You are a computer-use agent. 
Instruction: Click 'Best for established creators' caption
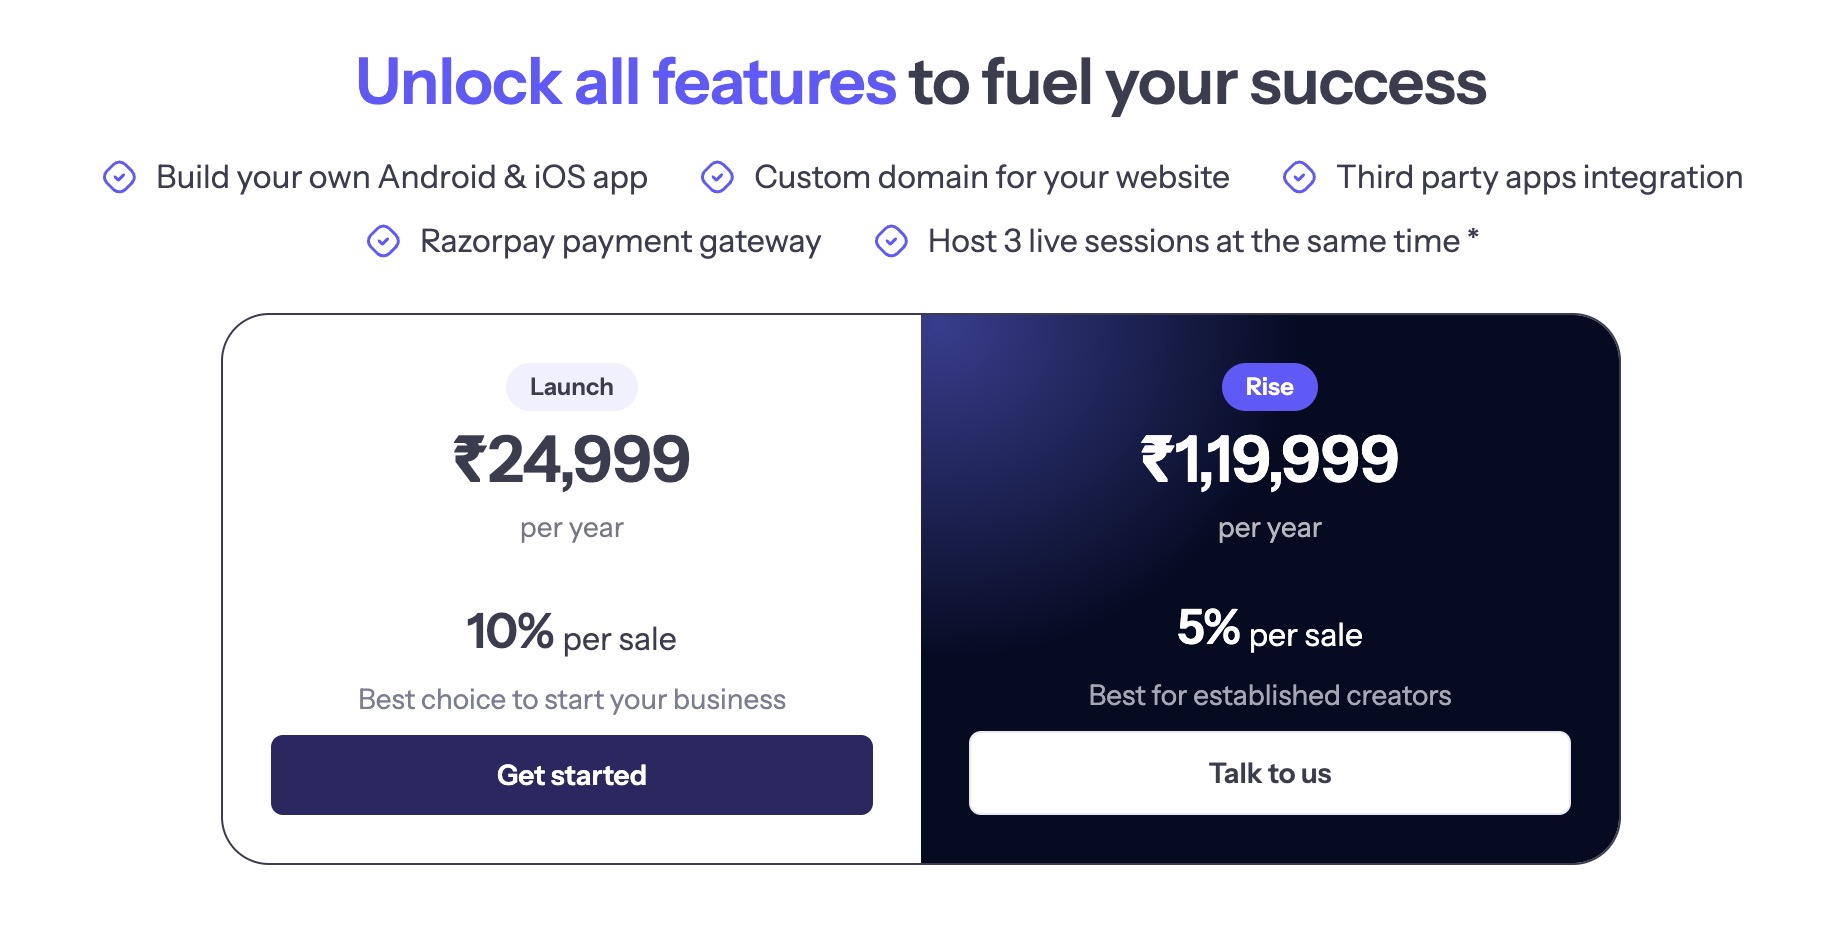[1270, 695]
